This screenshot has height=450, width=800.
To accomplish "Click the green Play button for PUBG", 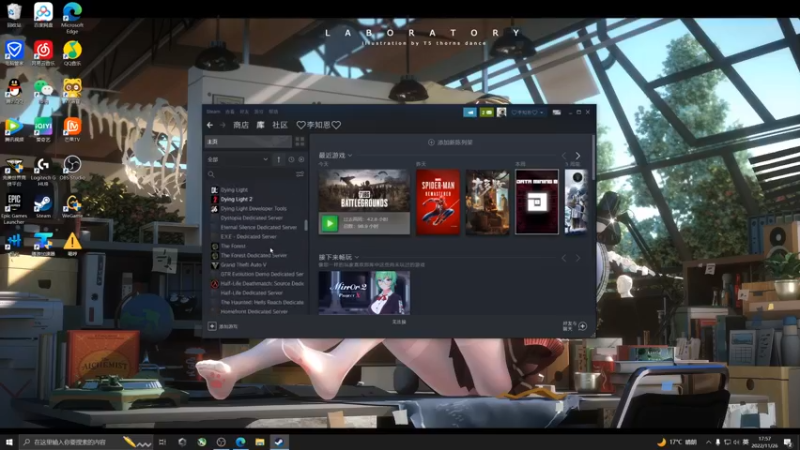I will tap(330, 223).
